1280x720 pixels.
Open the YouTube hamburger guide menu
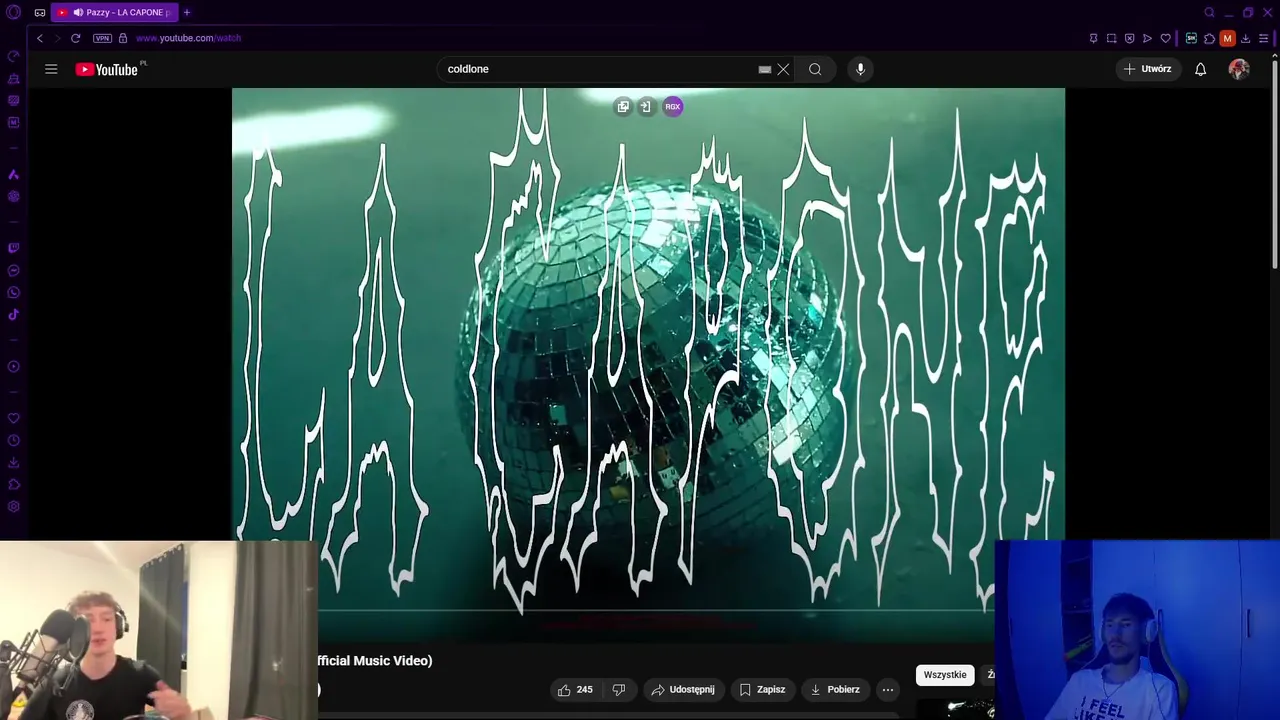click(51, 69)
